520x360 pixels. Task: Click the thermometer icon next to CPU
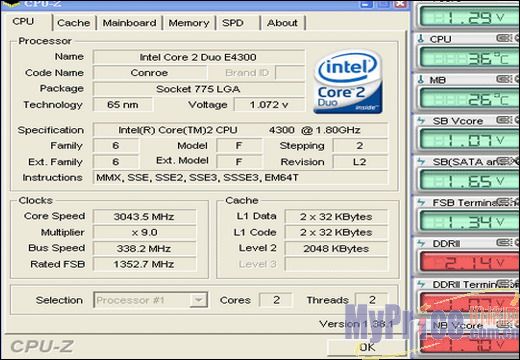(x=421, y=39)
